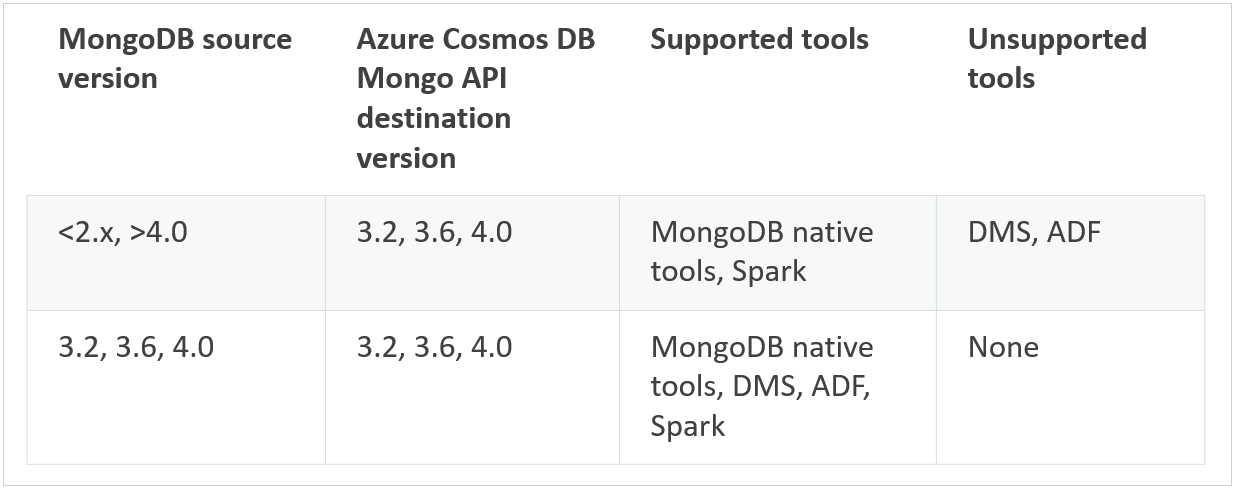Select the "Unsupported tools" column header
Screen dimensions: 1237x490
[x=1056, y=59]
